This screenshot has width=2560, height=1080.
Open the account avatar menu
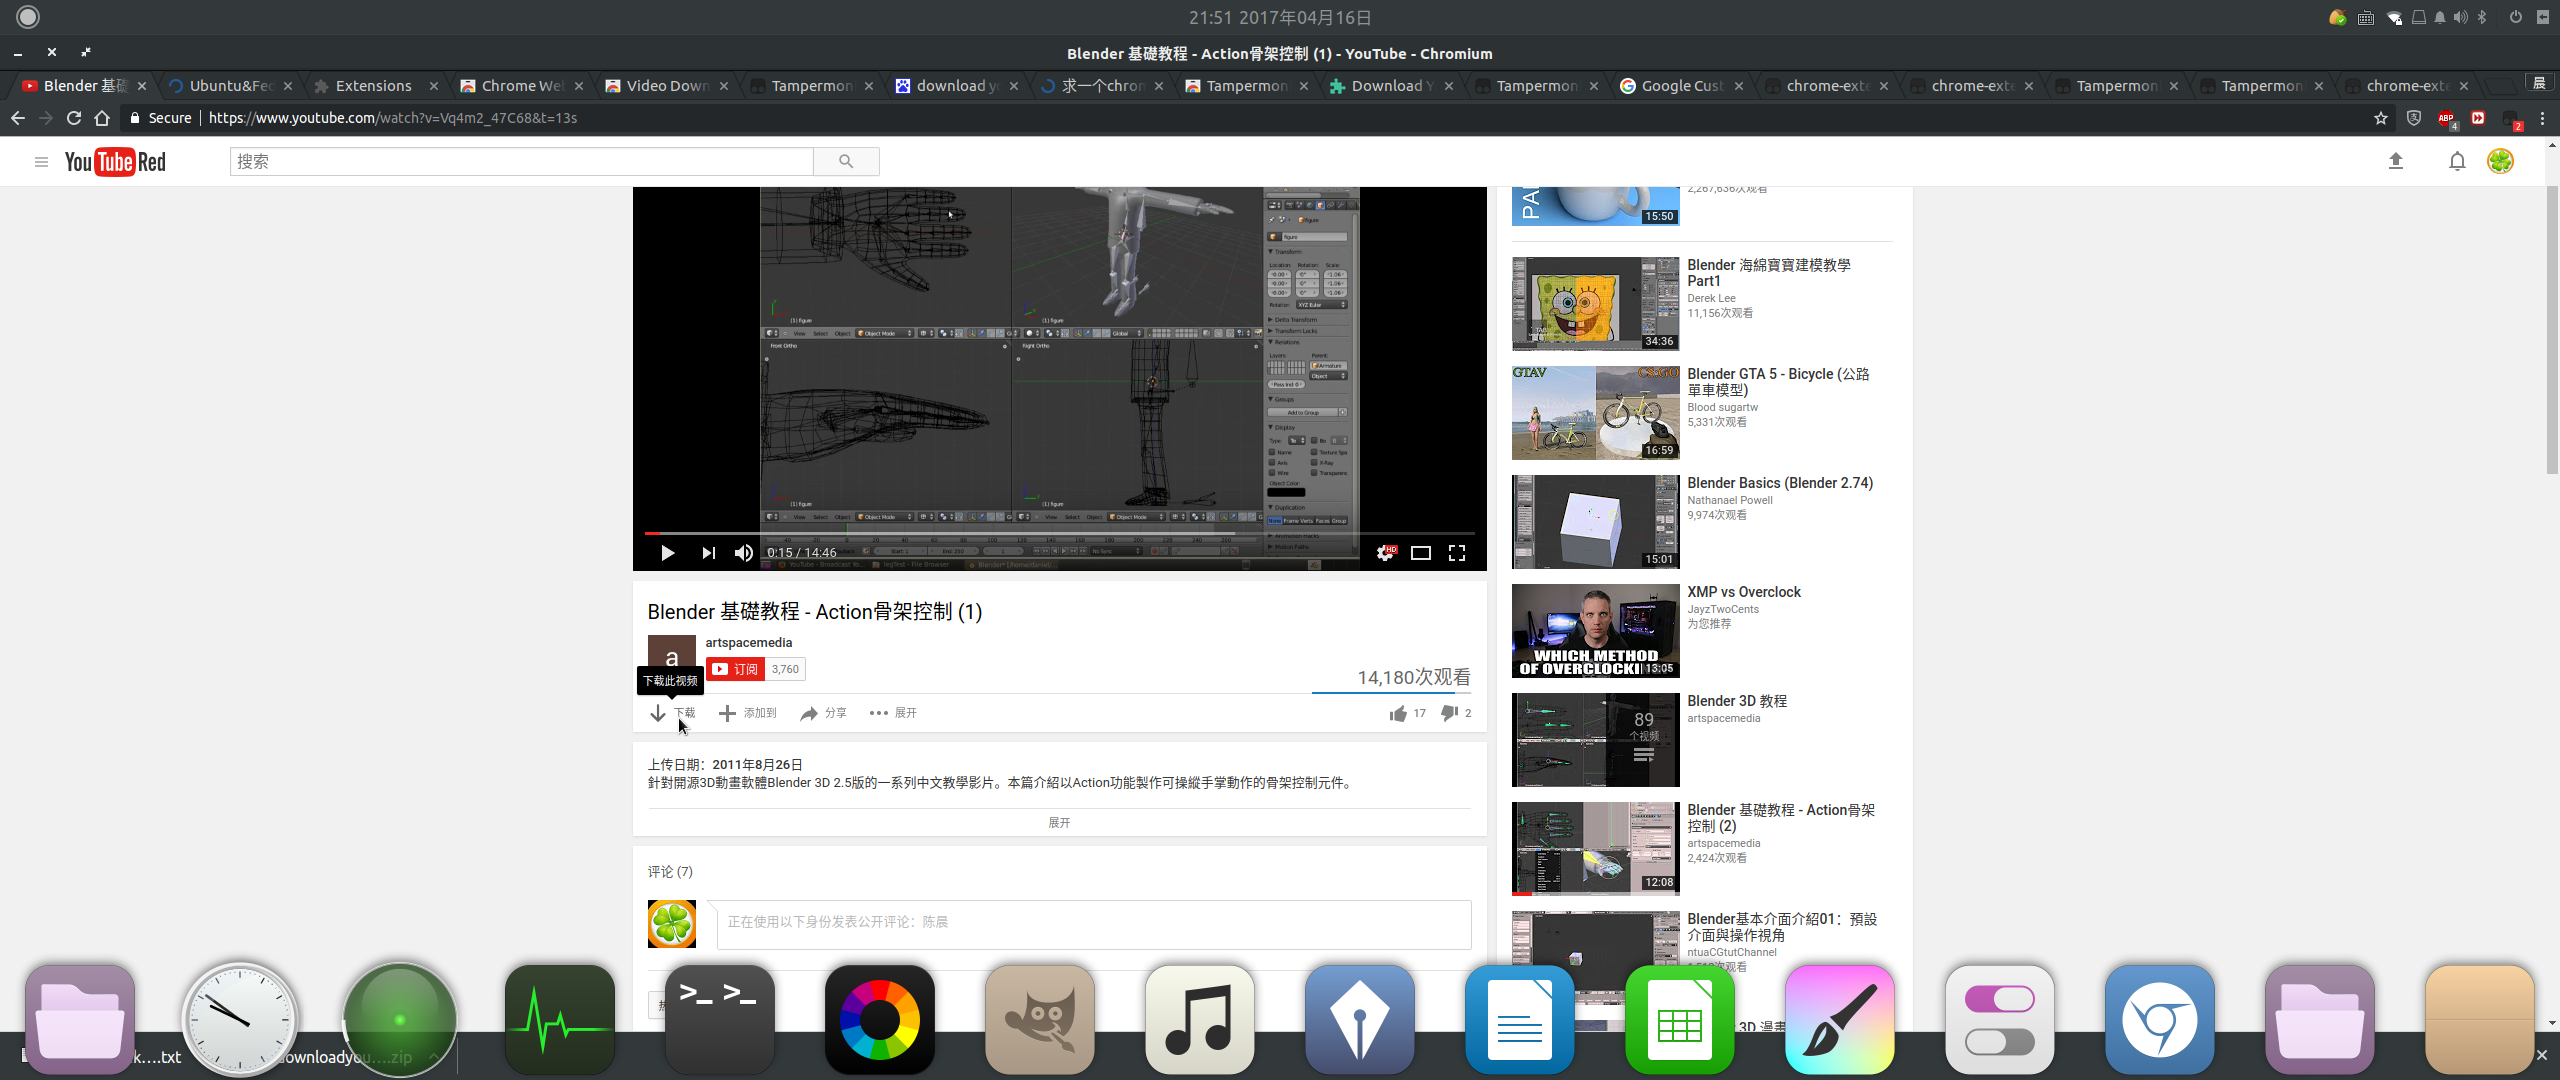[2500, 161]
